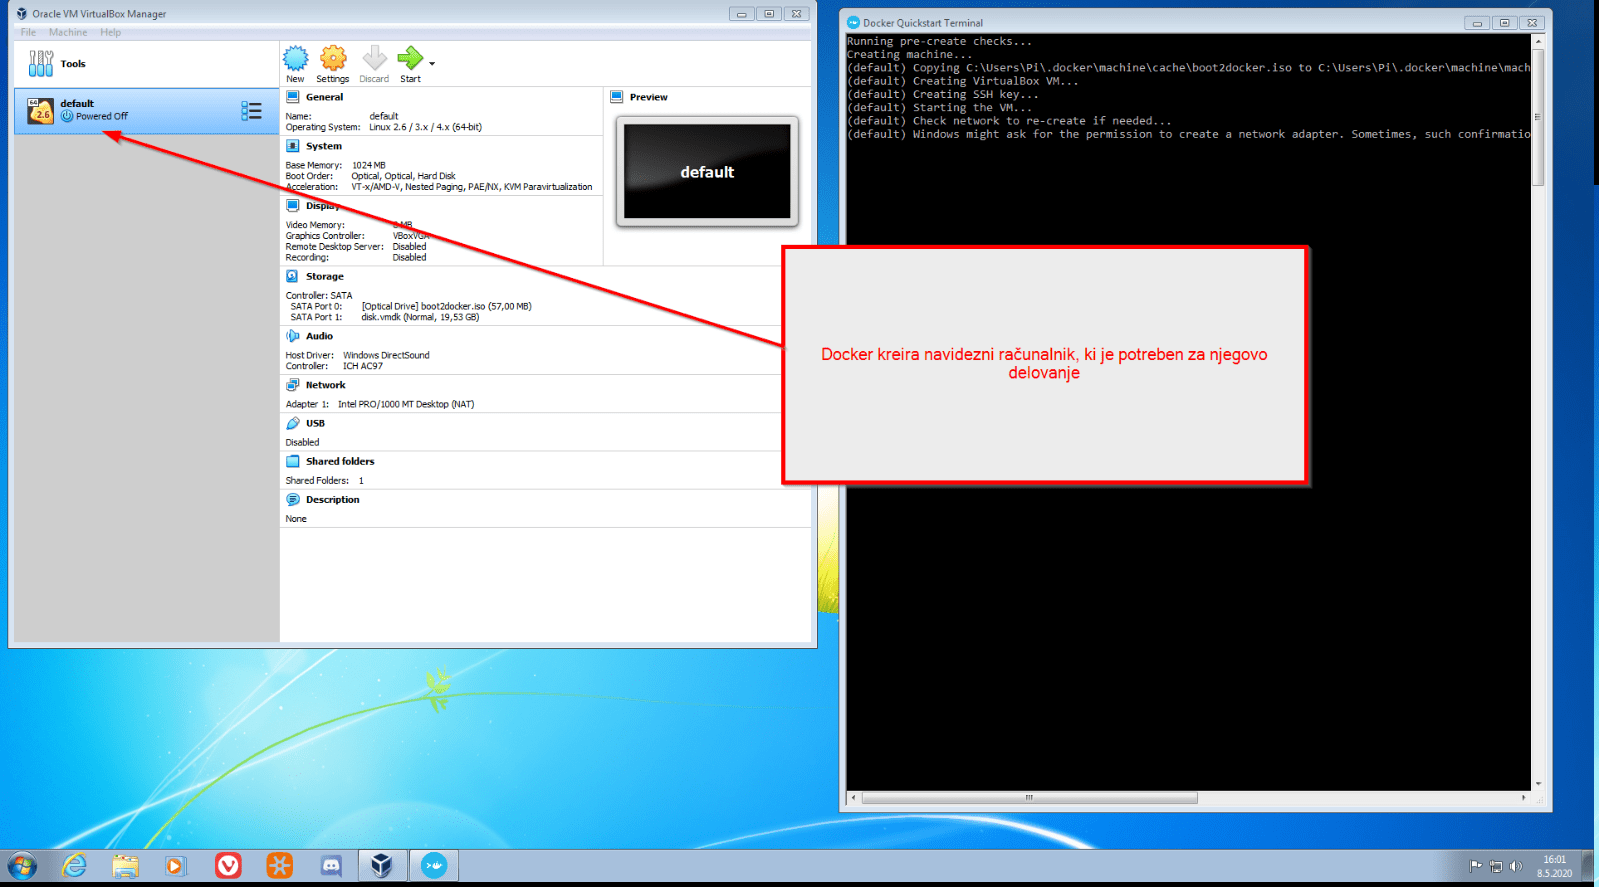1599x887 pixels.
Task: Click the volume speaker tray icon
Action: pos(1516,866)
